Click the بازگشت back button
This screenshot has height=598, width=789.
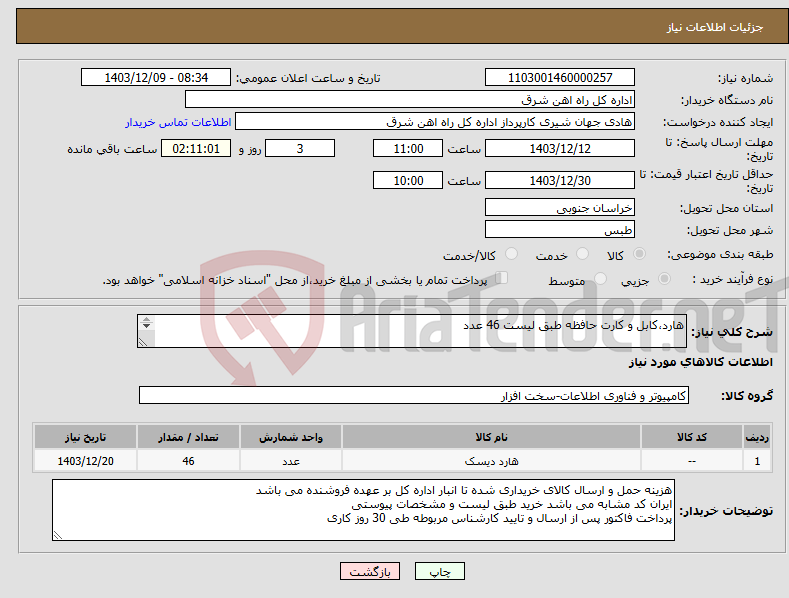370,571
